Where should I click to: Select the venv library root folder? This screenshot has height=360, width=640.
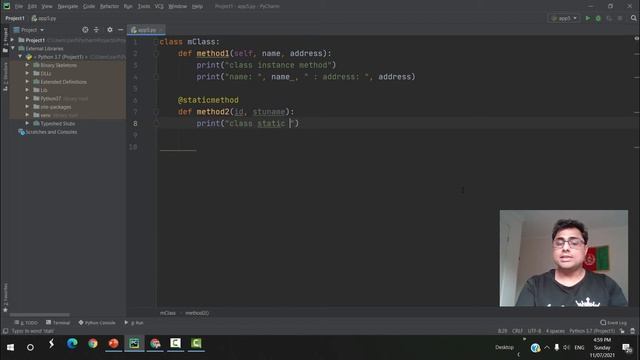tap(56, 115)
